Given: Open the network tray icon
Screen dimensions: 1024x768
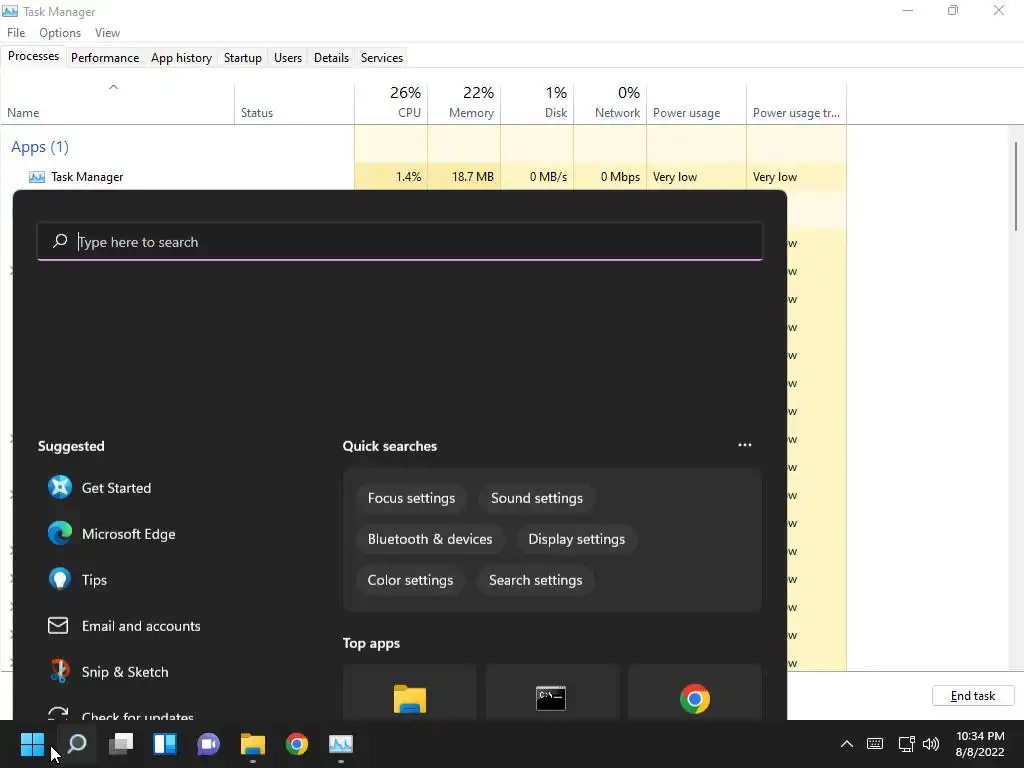Looking at the screenshot, I should click(906, 744).
